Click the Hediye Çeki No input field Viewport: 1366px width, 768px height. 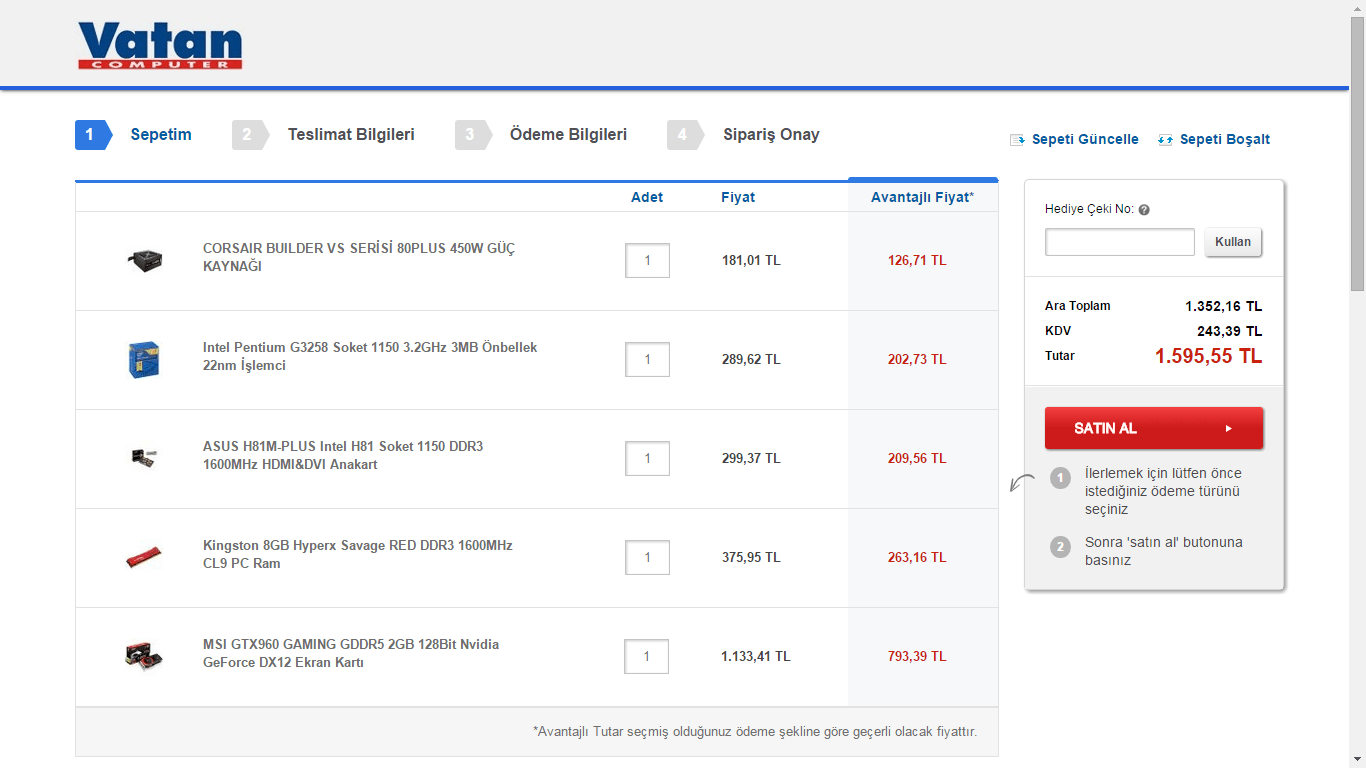click(1119, 242)
